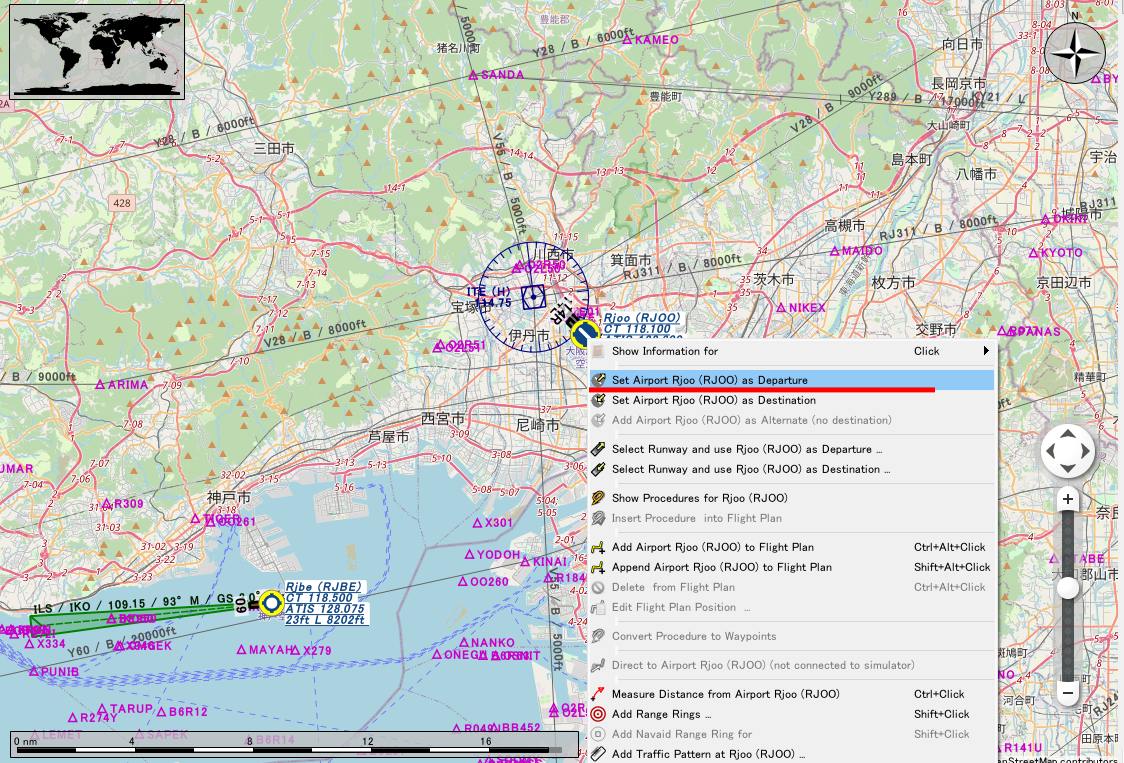Viewport: 1124px width, 763px height.
Task: Select the ITE VOR station symbol
Action: [533, 296]
